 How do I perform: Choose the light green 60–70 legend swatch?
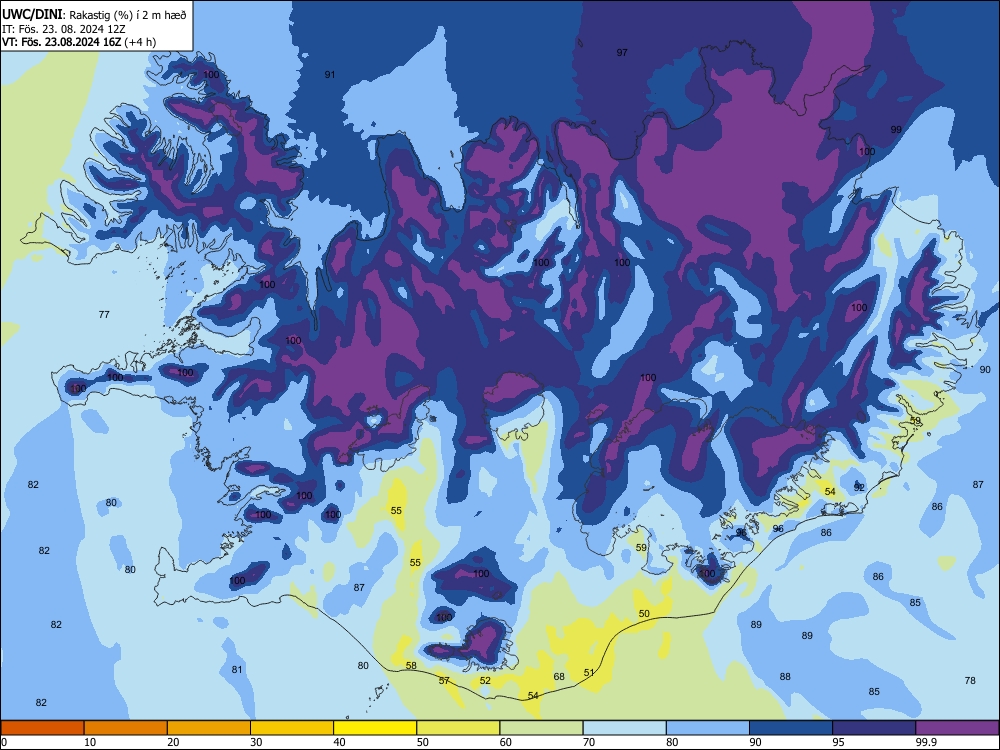(x=541, y=728)
